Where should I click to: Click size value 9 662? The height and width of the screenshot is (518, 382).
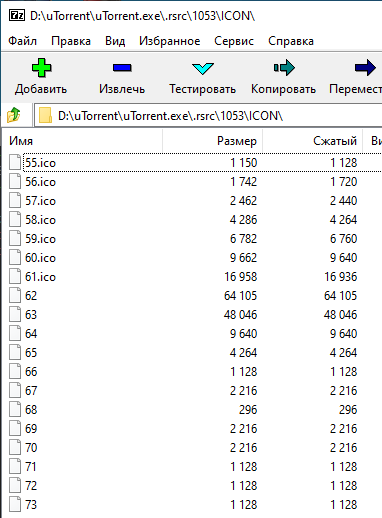tap(243, 258)
